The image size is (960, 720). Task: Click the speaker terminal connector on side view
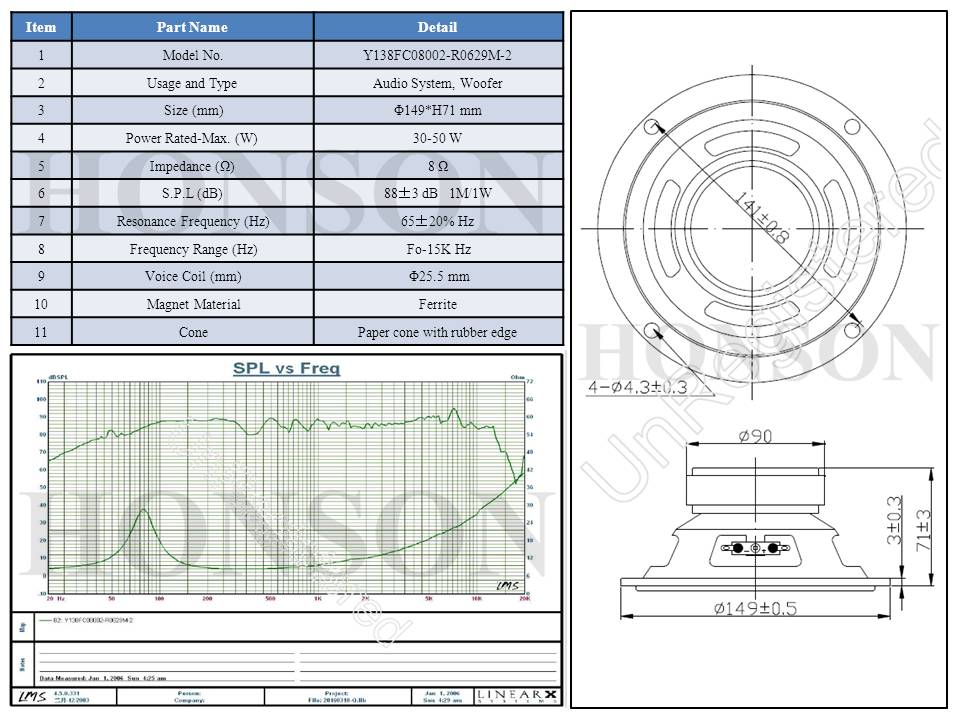[x=755, y=548]
